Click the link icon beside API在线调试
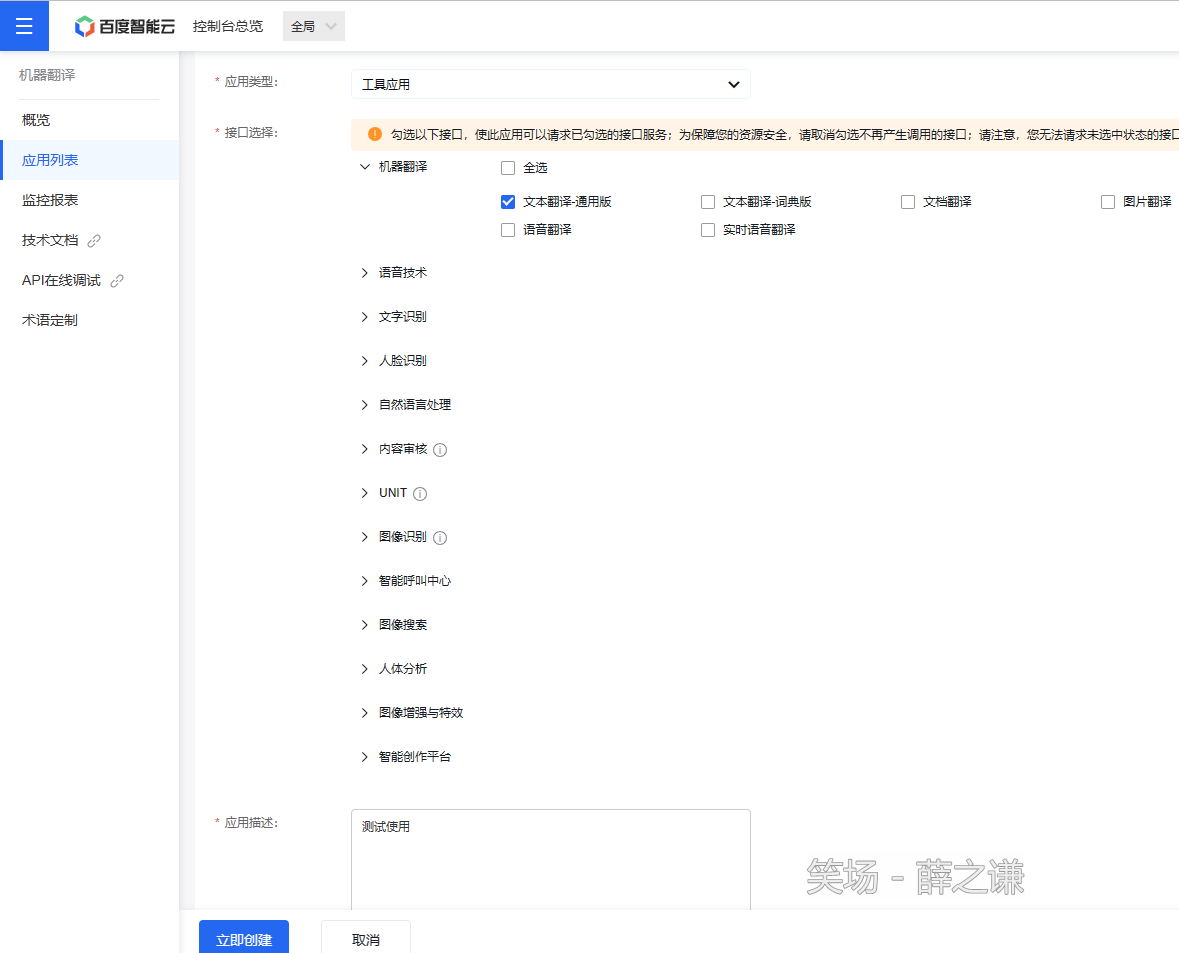The width and height of the screenshot is (1179, 953). coord(117,281)
